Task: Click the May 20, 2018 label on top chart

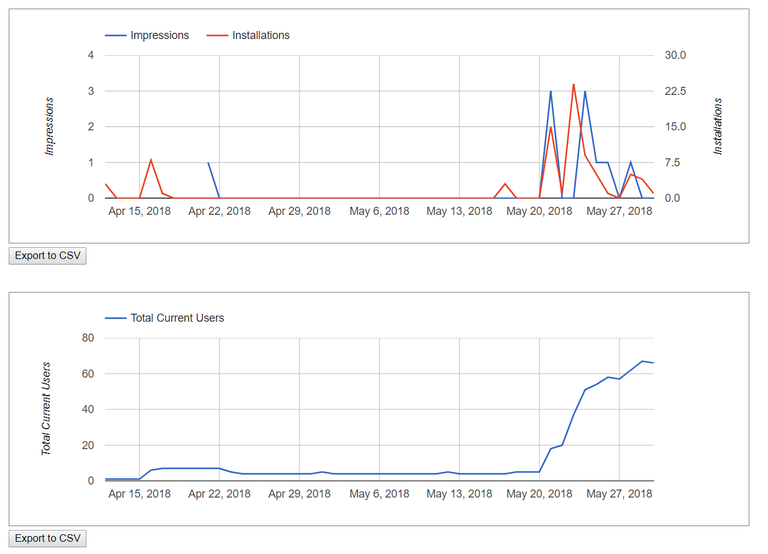Action: [x=539, y=211]
